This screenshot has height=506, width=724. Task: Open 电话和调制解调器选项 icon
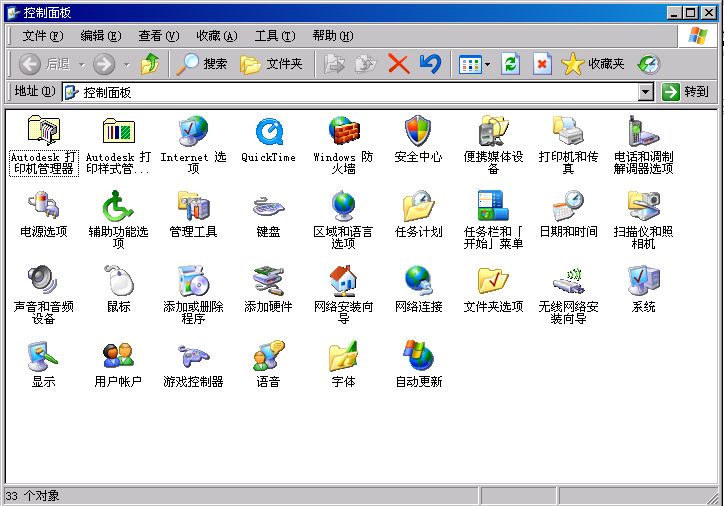643,130
